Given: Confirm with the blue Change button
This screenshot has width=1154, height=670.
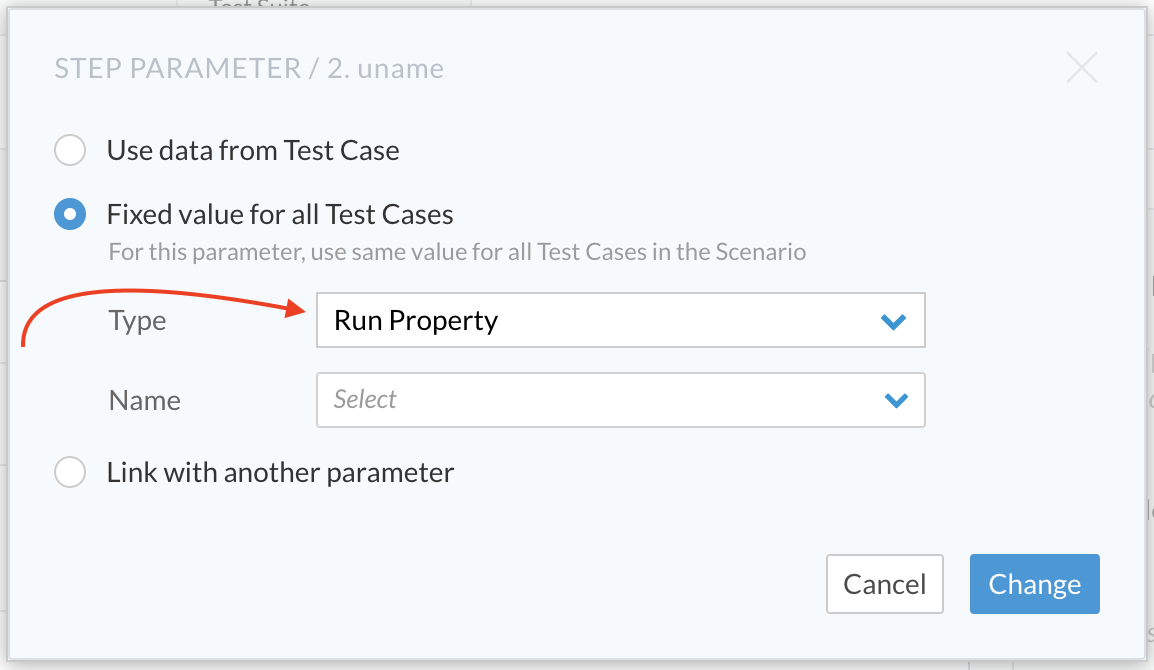Looking at the screenshot, I should [x=1035, y=584].
